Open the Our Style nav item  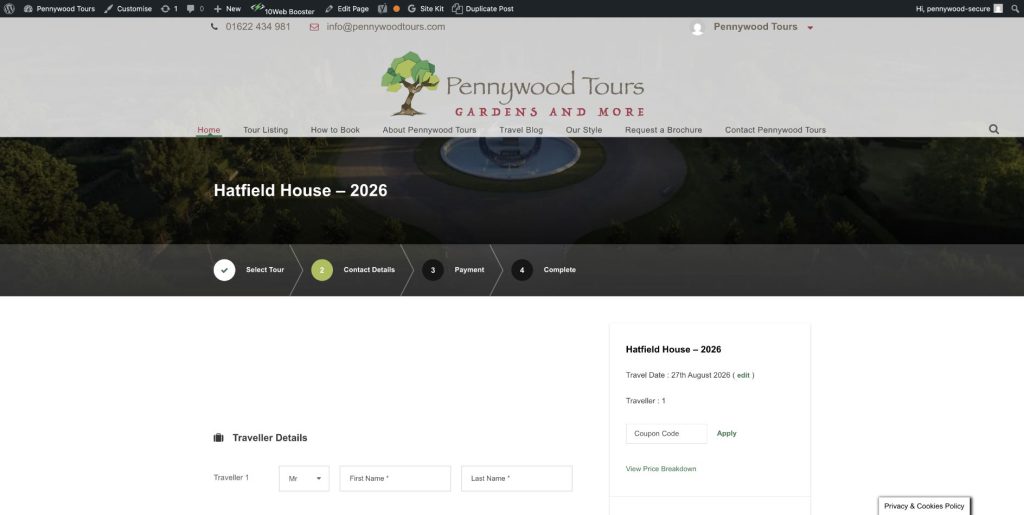(584, 130)
